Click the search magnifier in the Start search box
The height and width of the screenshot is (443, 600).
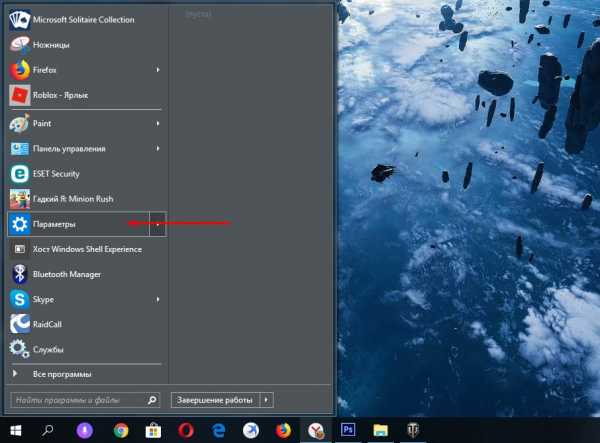click(152, 400)
